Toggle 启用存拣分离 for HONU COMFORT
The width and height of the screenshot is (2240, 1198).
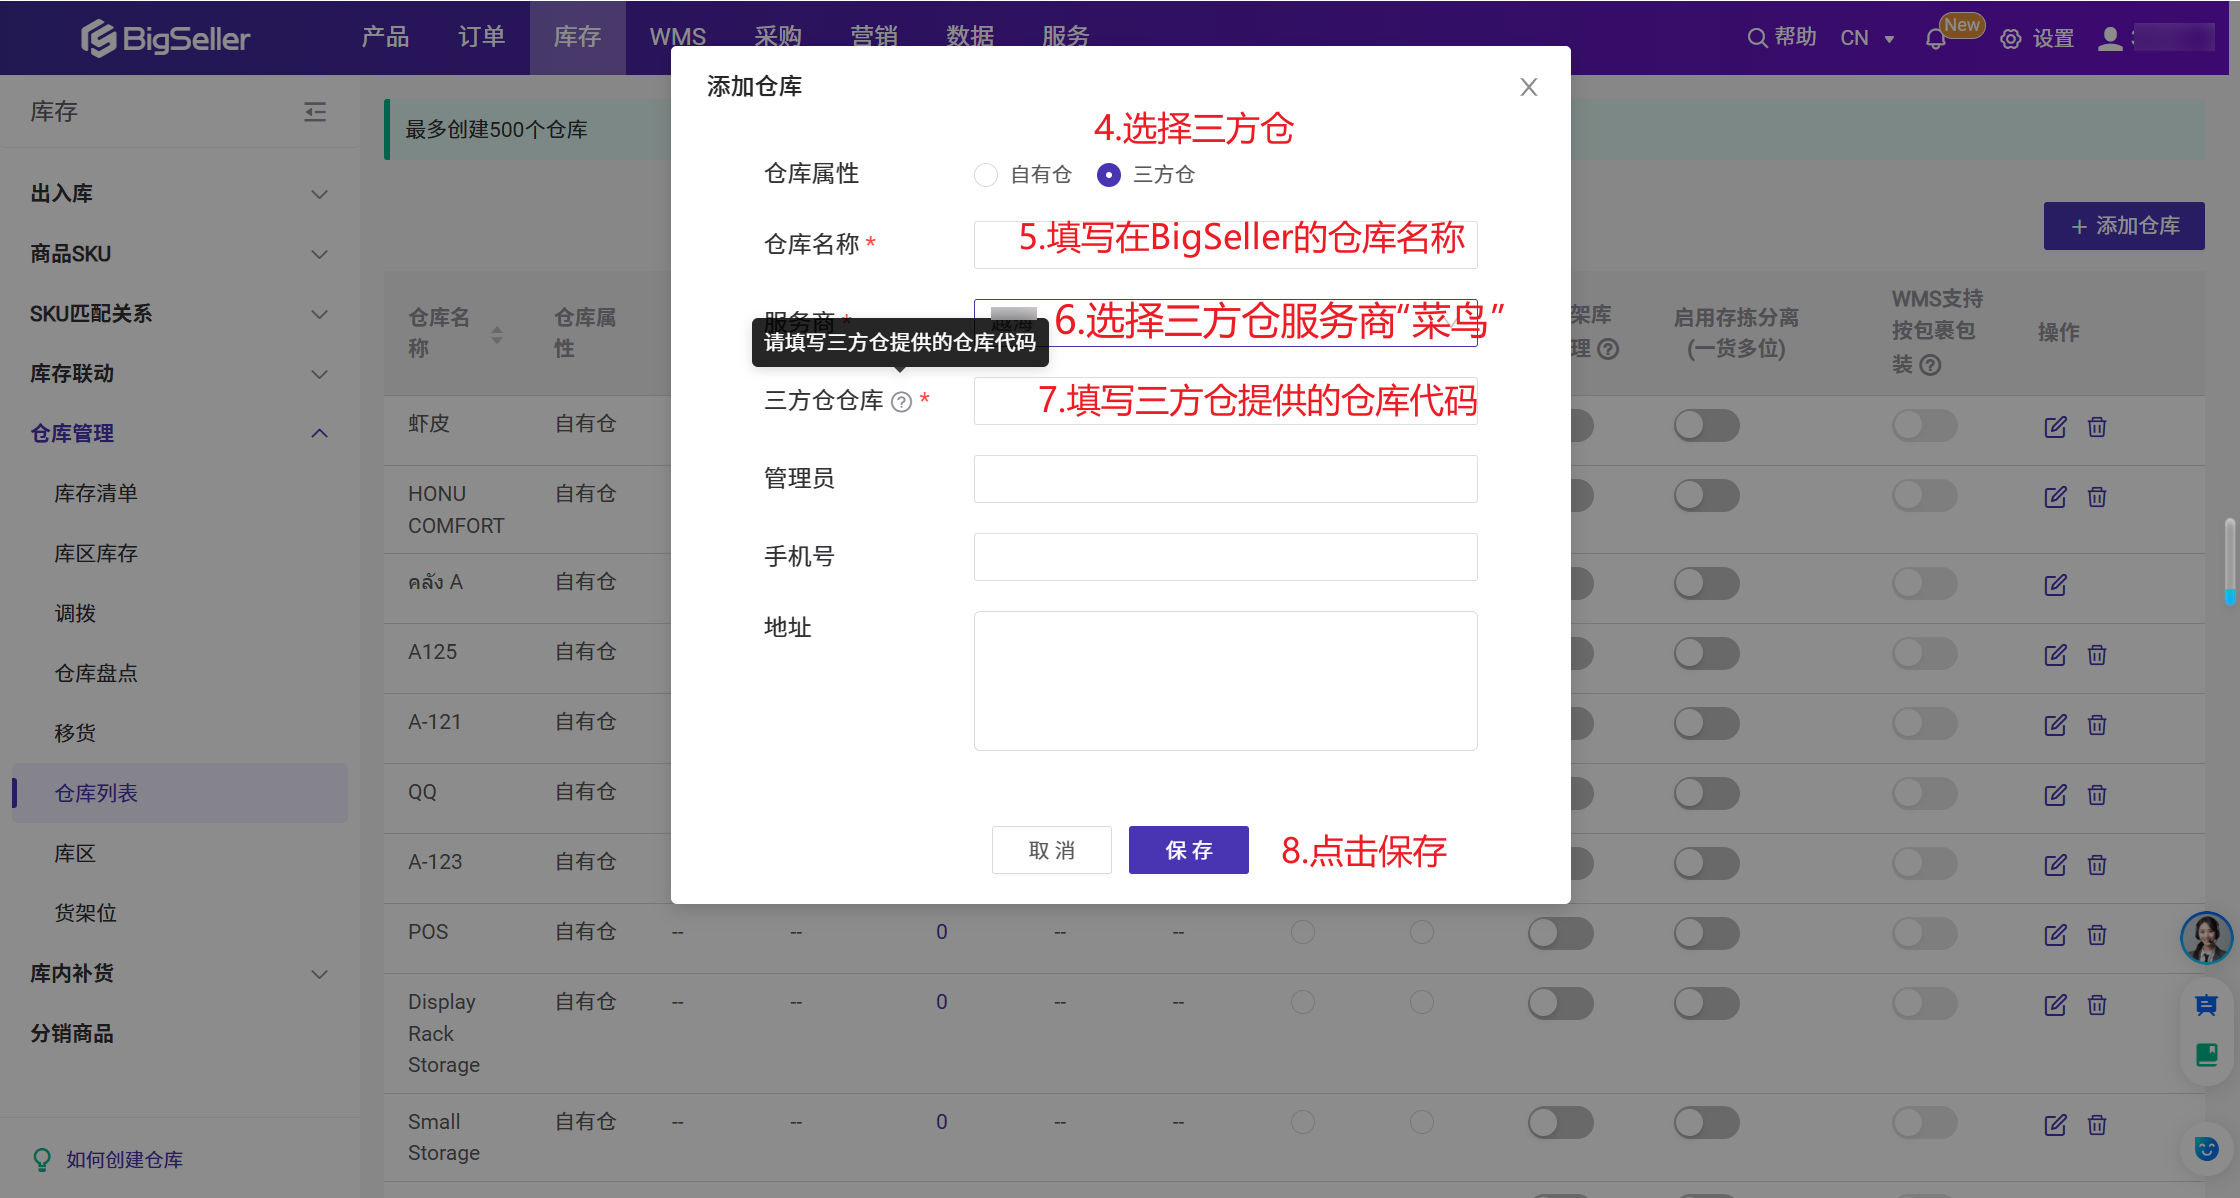click(1706, 496)
